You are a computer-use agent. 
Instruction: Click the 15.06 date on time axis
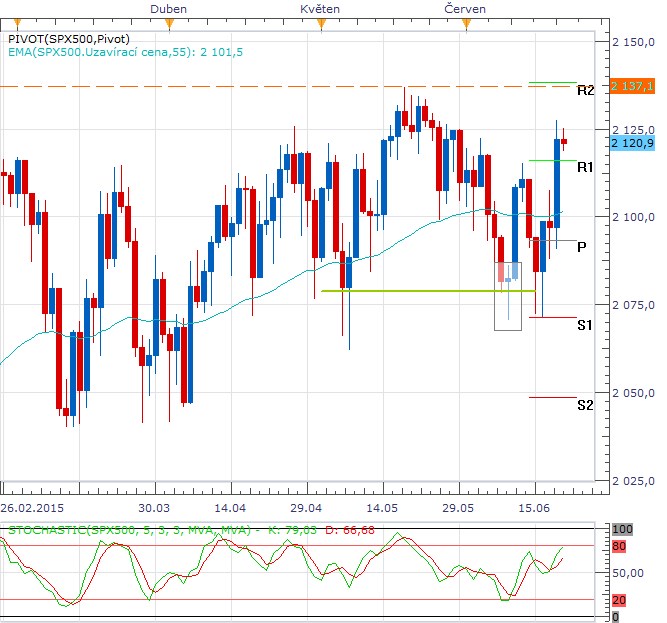[534, 508]
